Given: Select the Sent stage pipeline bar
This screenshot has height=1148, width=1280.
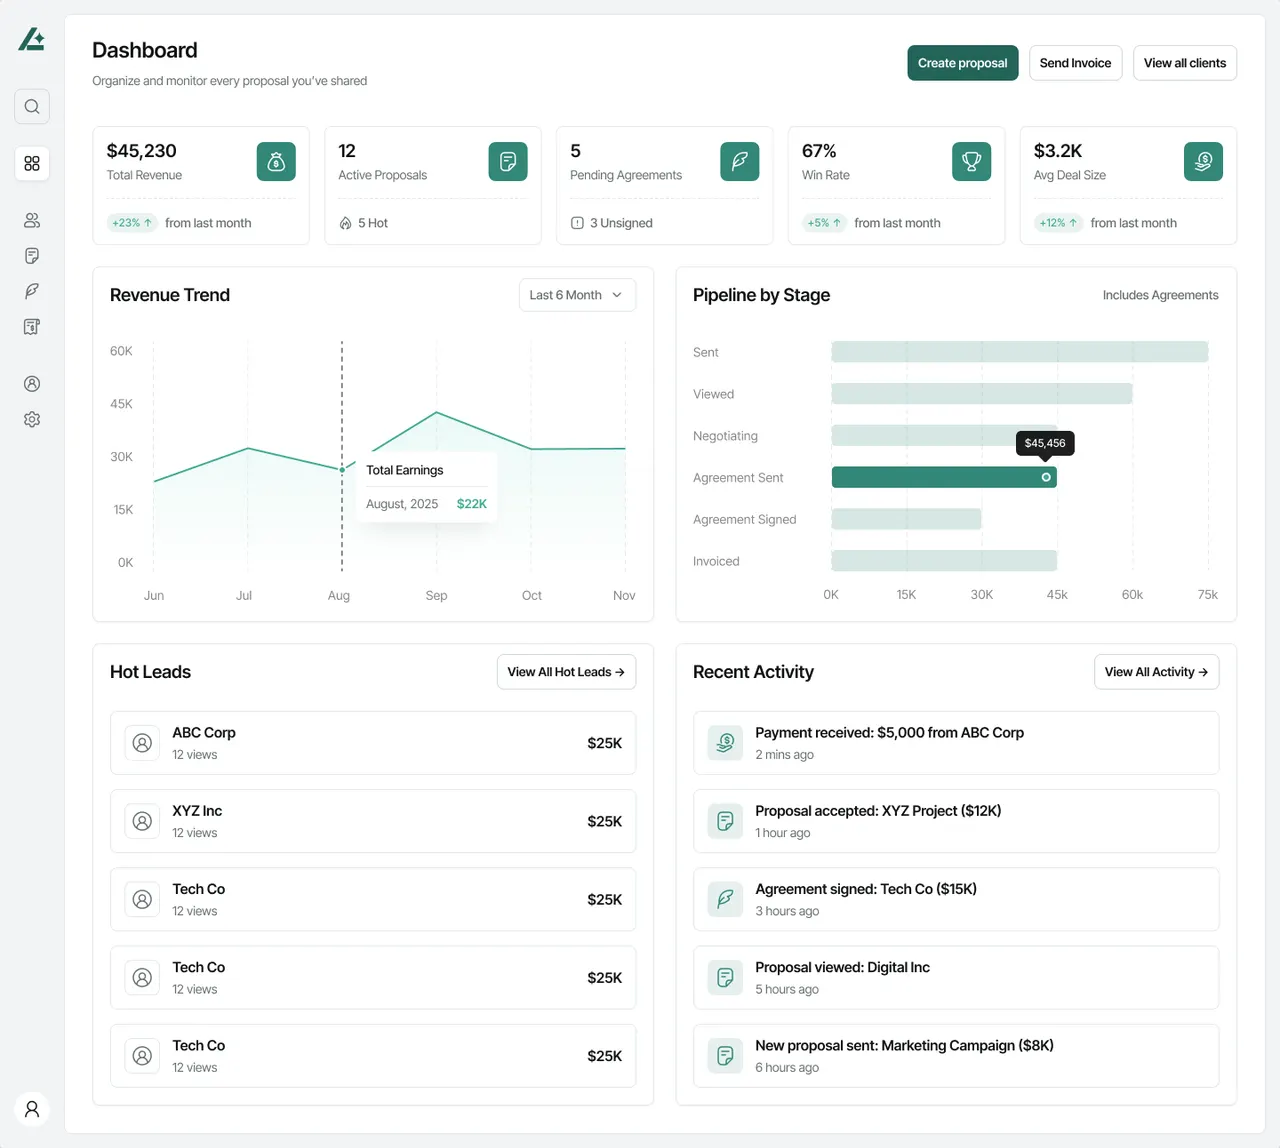Looking at the screenshot, I should tap(1020, 352).
